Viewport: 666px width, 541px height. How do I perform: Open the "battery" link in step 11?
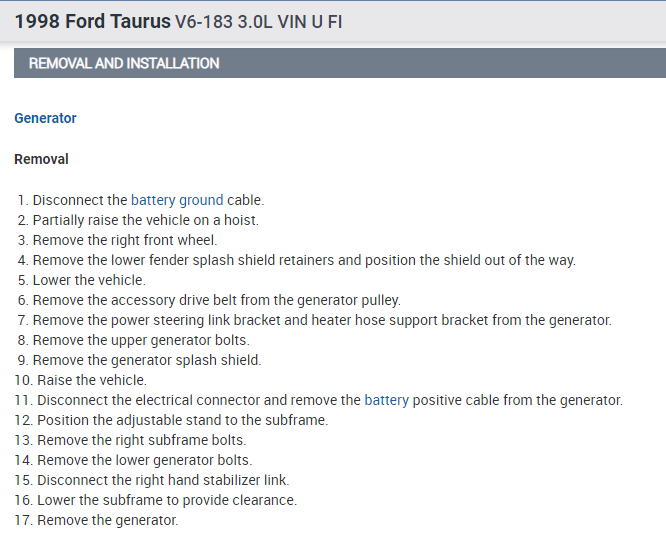[x=386, y=400]
